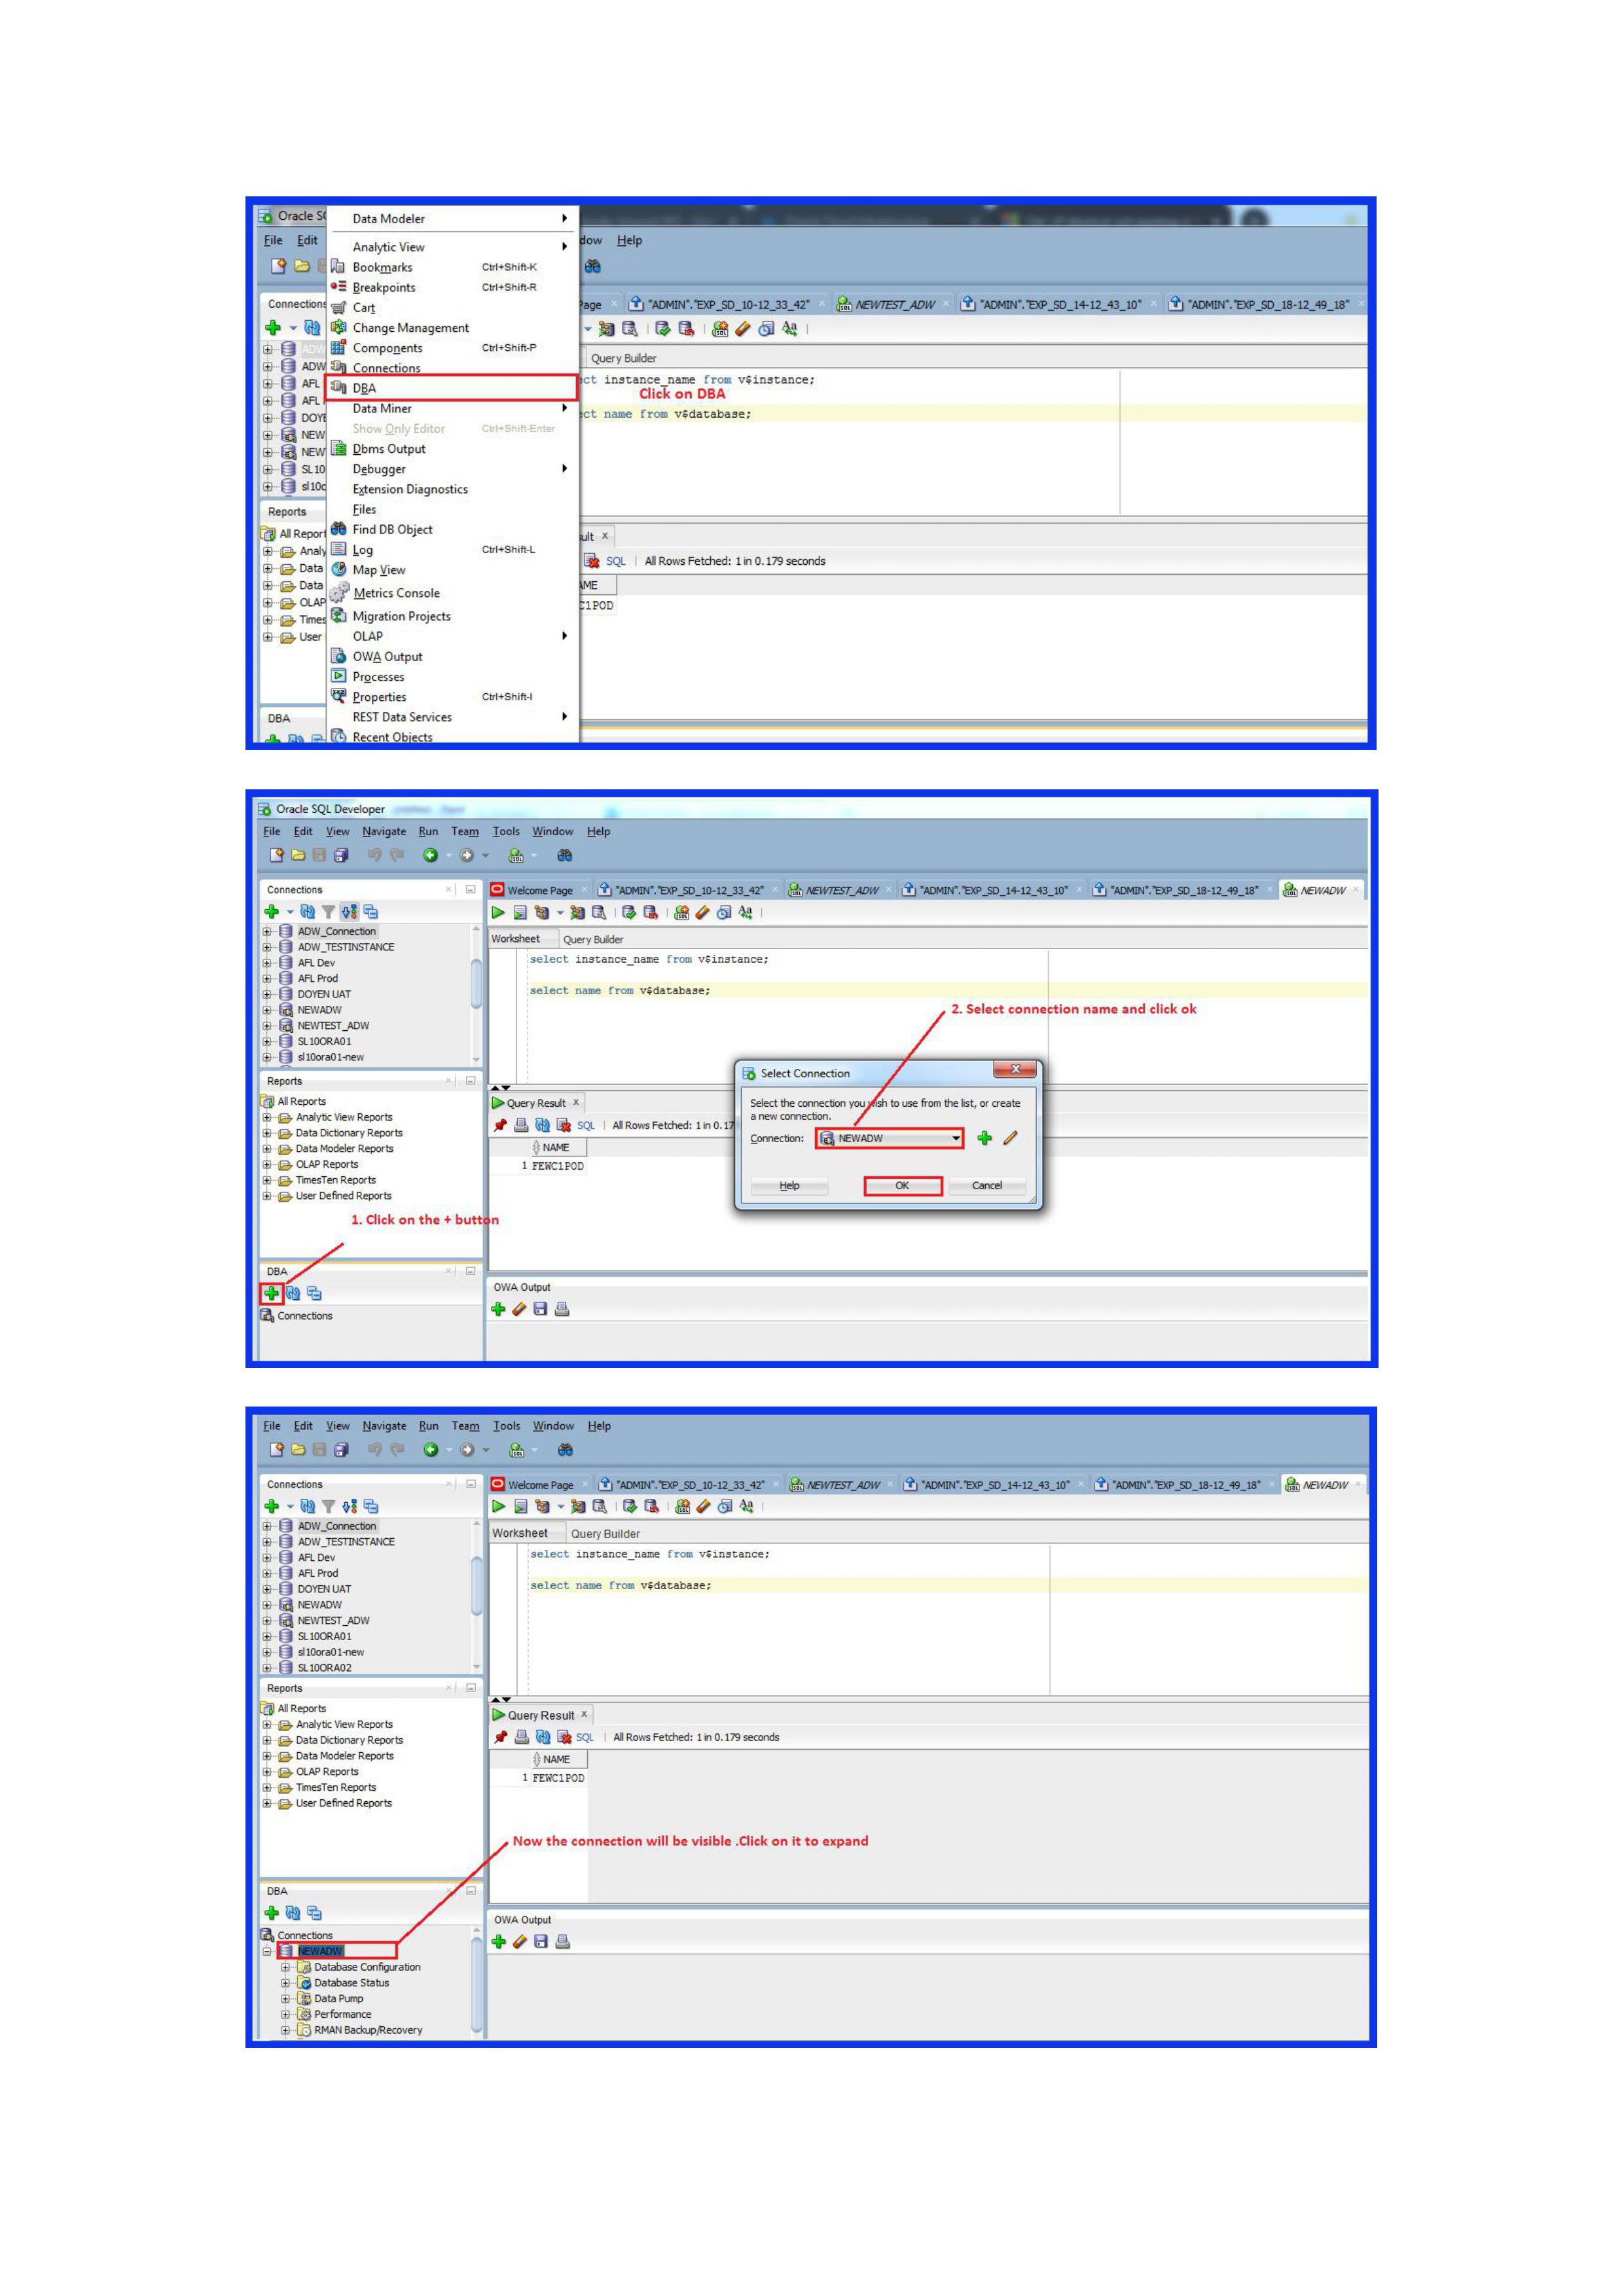Click Run Statement green arrow in middle screenshot
1624x2296 pixels.
(x=498, y=912)
